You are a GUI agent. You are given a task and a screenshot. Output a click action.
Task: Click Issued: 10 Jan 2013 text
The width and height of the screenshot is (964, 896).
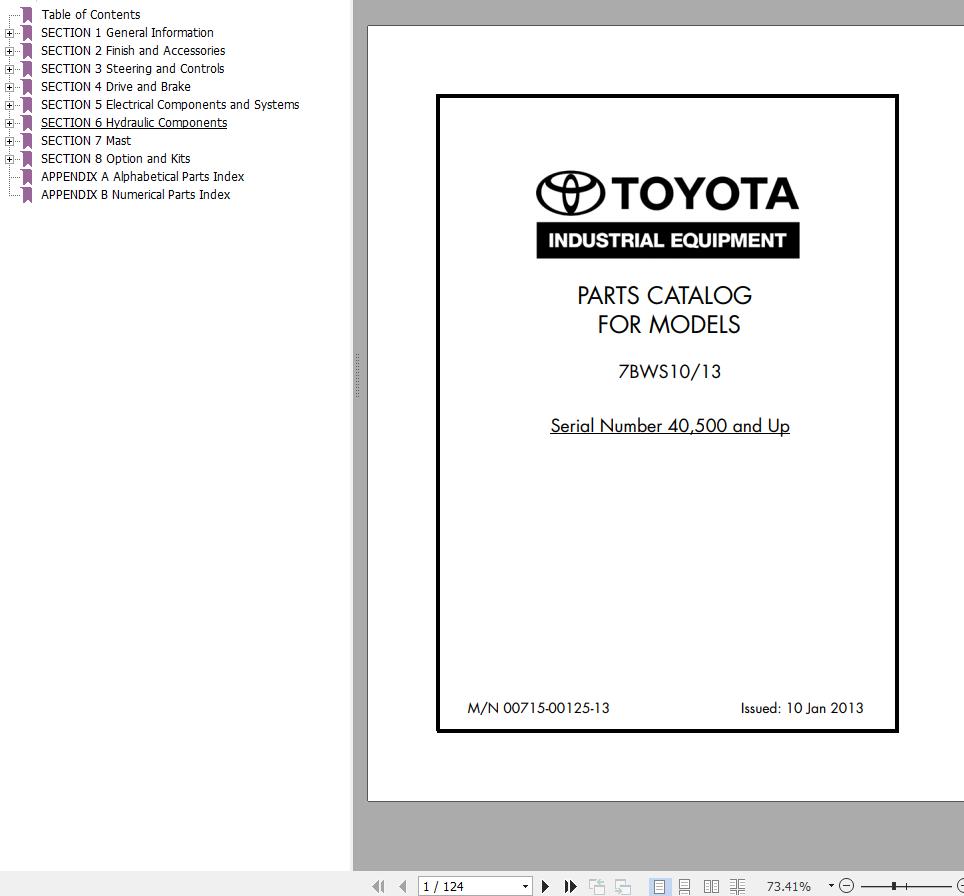(x=802, y=708)
